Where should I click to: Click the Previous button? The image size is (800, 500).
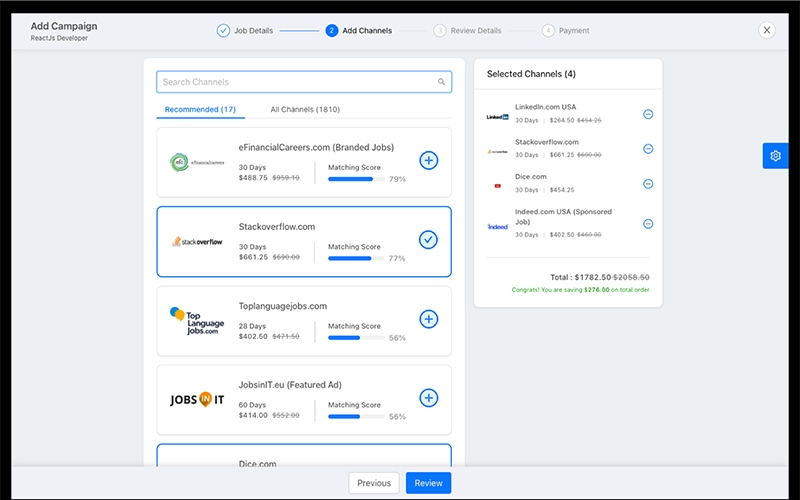pyautogui.click(x=374, y=483)
